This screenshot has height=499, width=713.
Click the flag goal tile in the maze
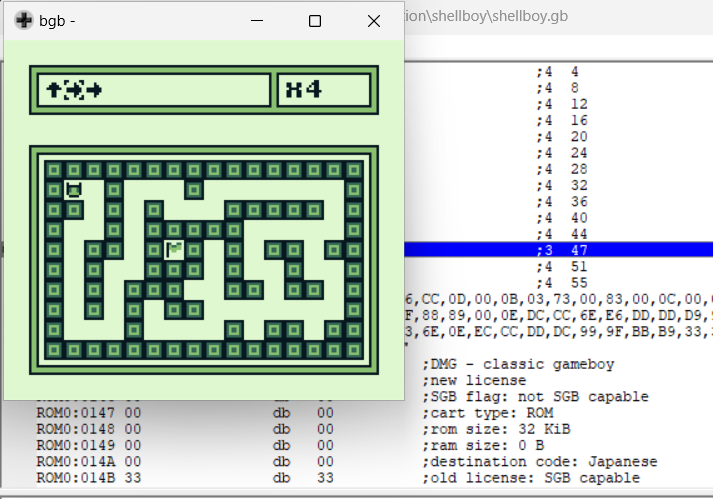pyautogui.click(x=174, y=249)
